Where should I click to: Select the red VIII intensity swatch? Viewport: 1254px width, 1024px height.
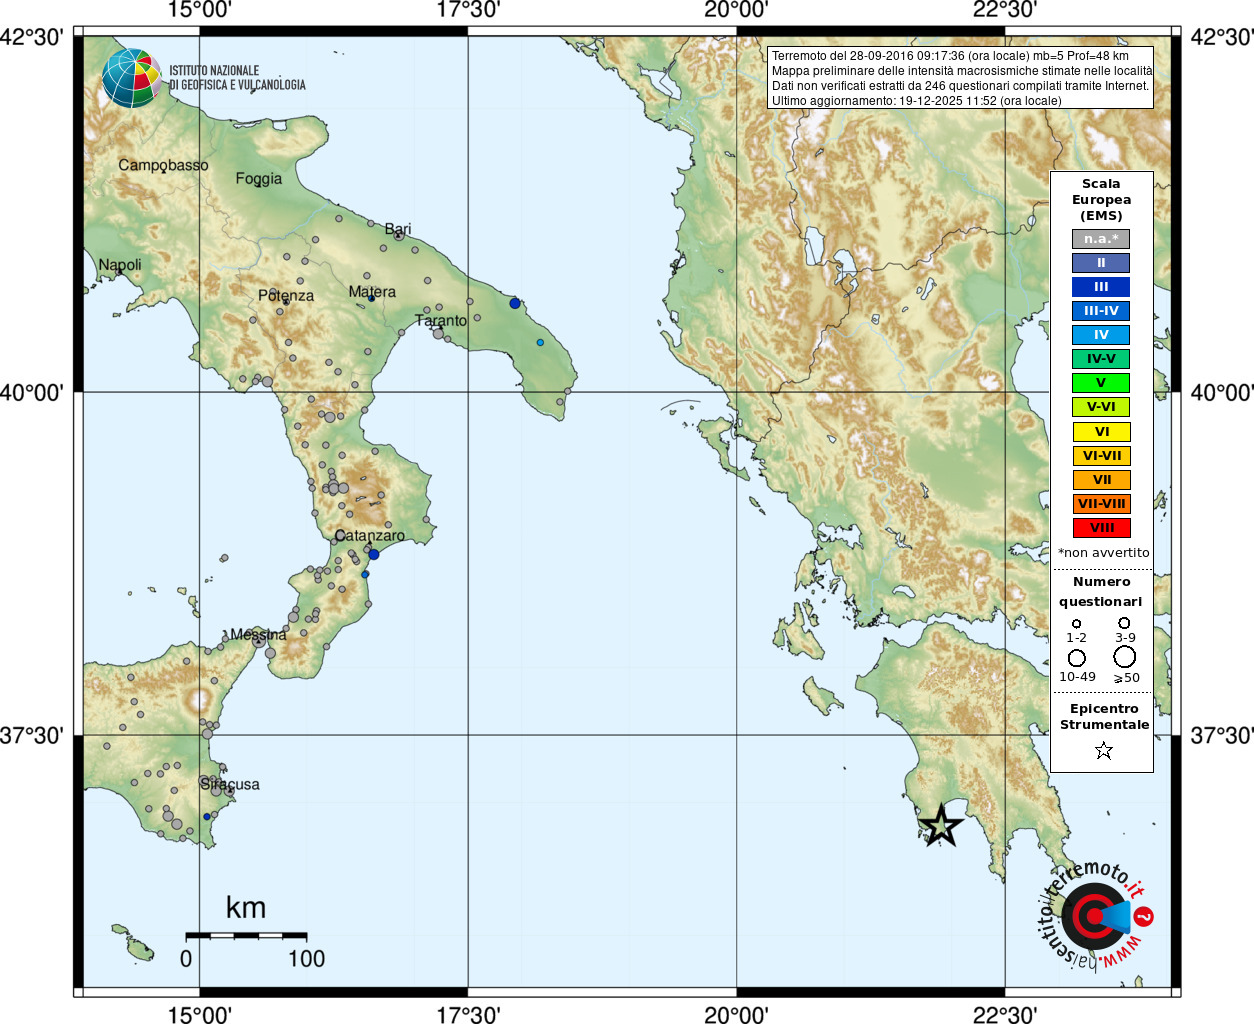tap(1101, 528)
